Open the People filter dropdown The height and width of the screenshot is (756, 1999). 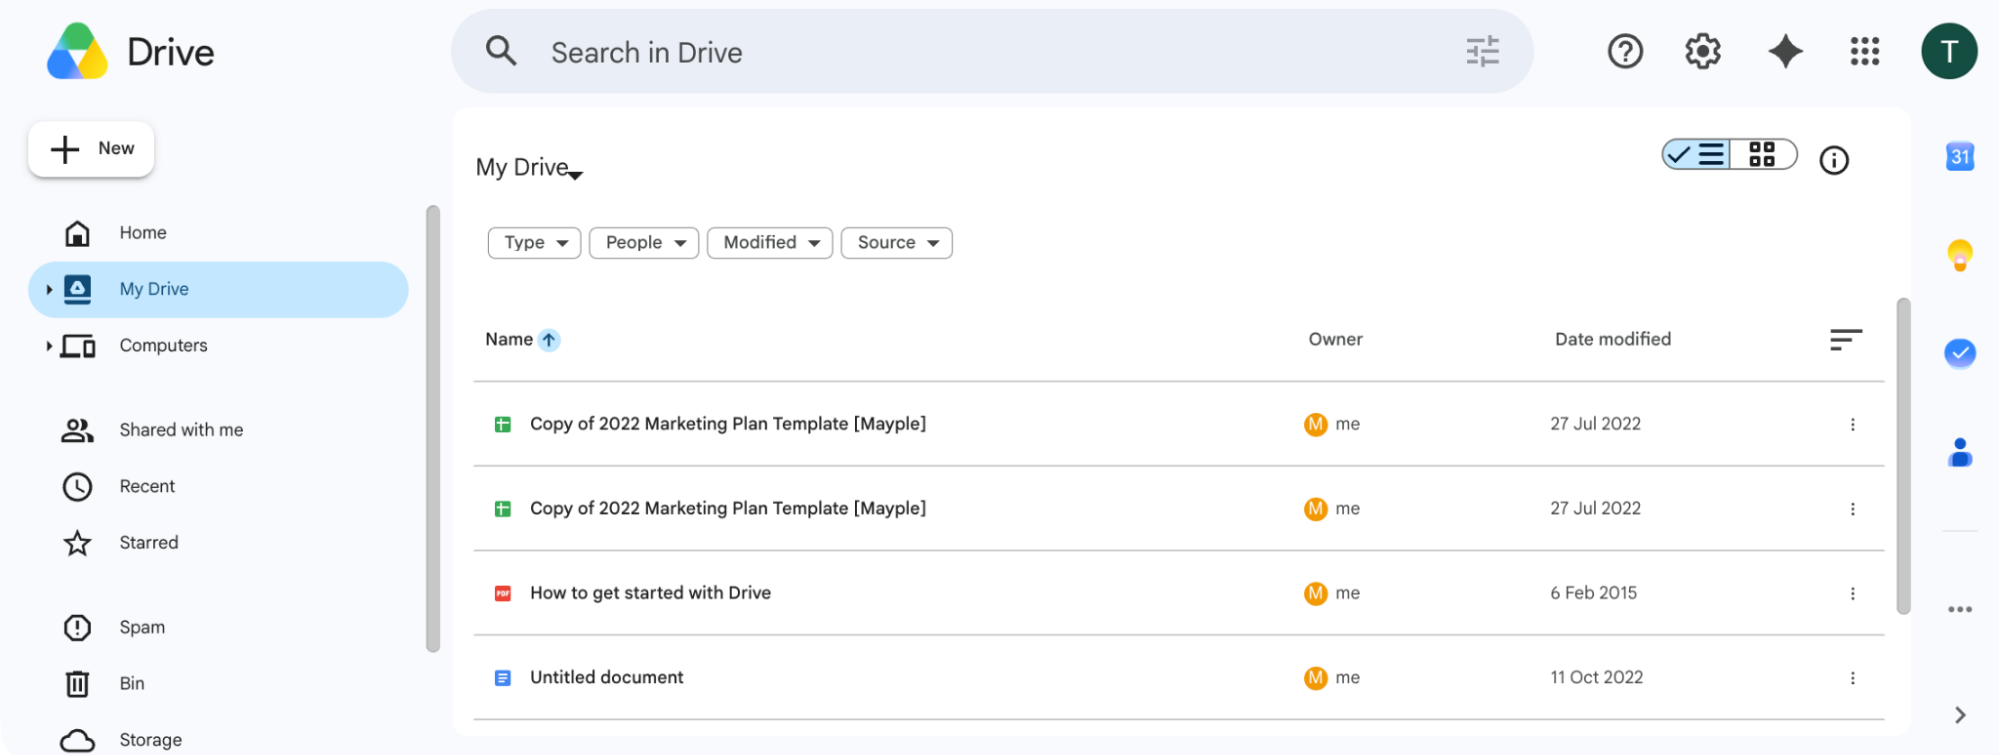coord(643,243)
